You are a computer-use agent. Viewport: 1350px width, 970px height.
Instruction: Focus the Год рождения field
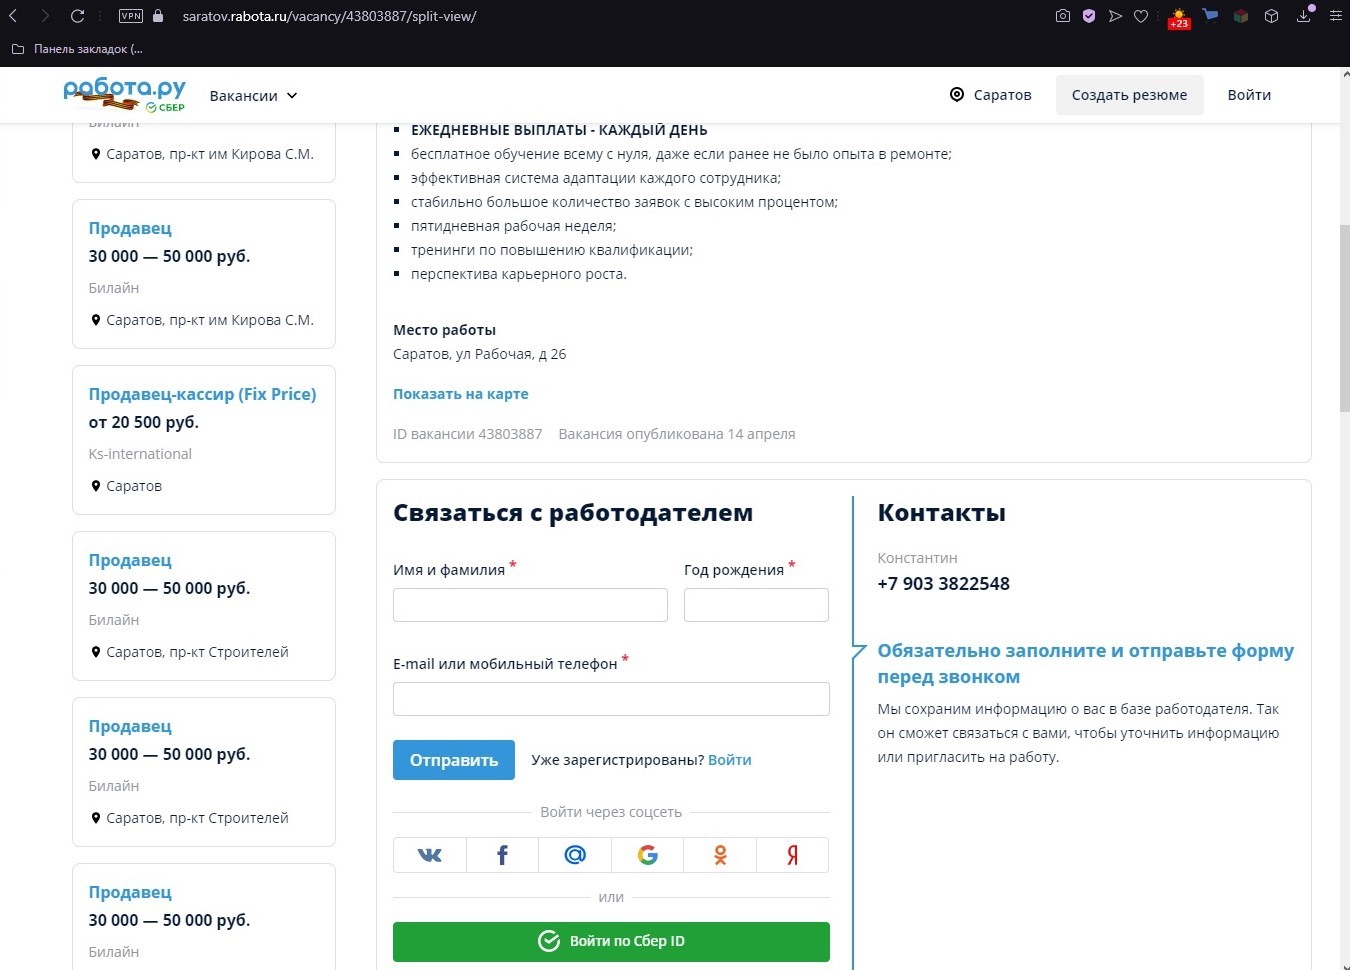point(756,605)
